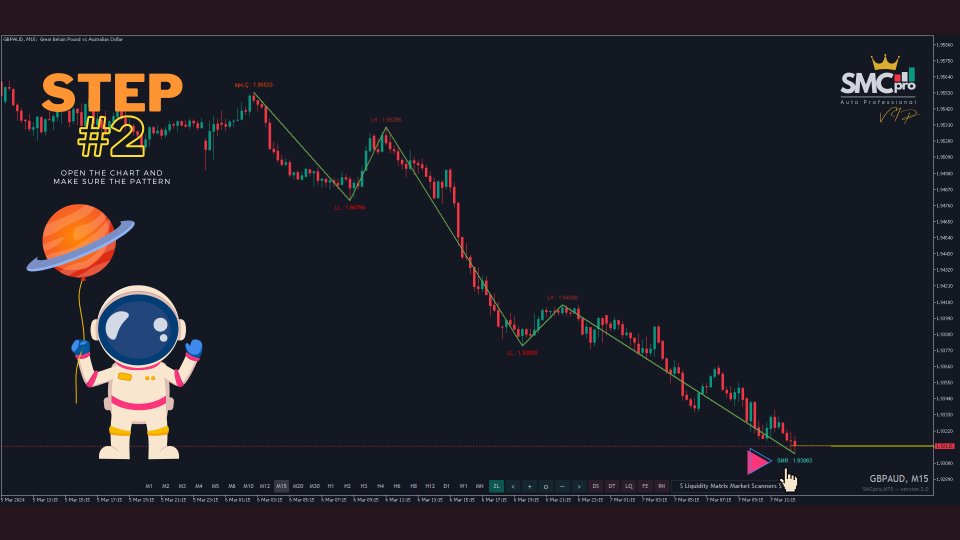Click the FE button in toolbar
This screenshot has width=960, height=540.
point(645,485)
